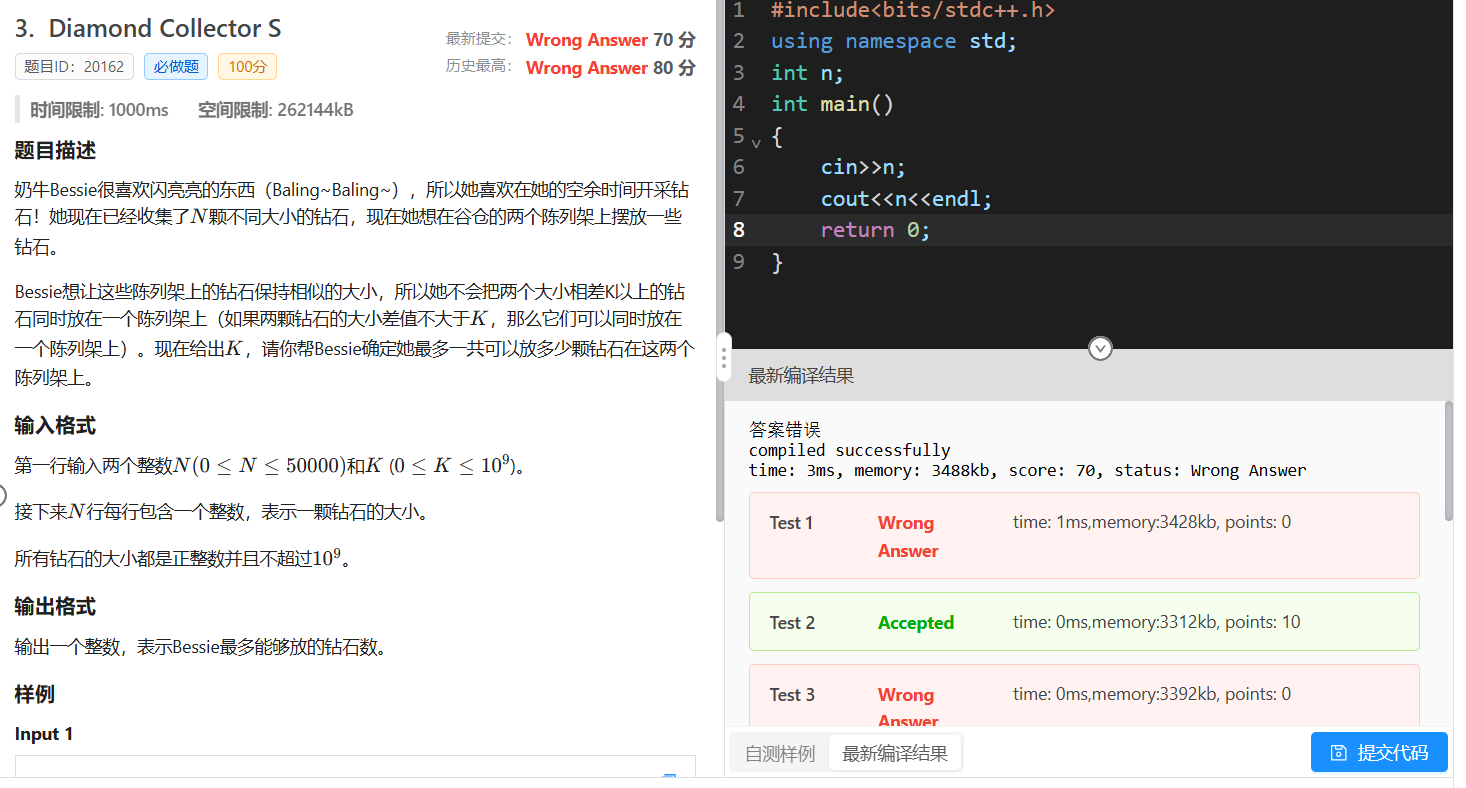Click the left problem panel scrollbar
This screenshot has width=1466, height=788.
719,260
